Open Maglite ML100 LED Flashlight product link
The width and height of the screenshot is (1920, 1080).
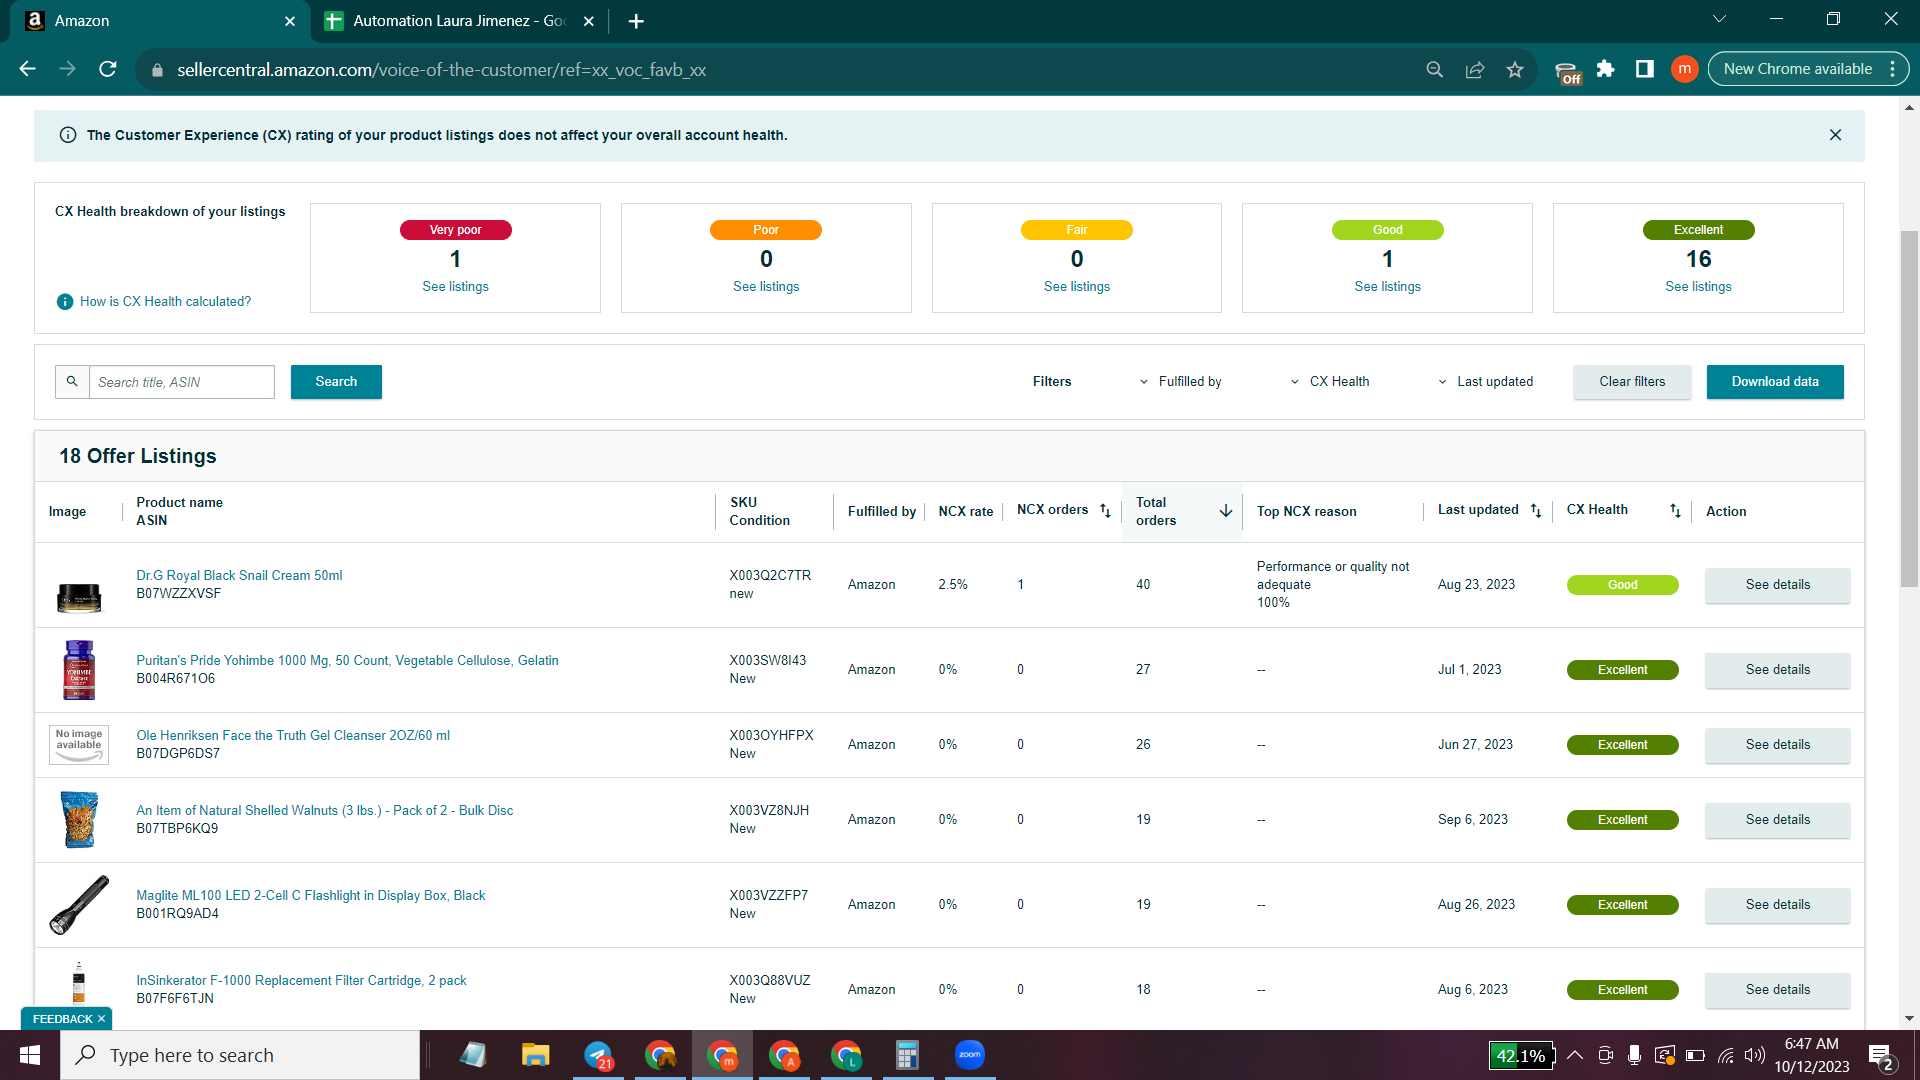click(x=311, y=896)
